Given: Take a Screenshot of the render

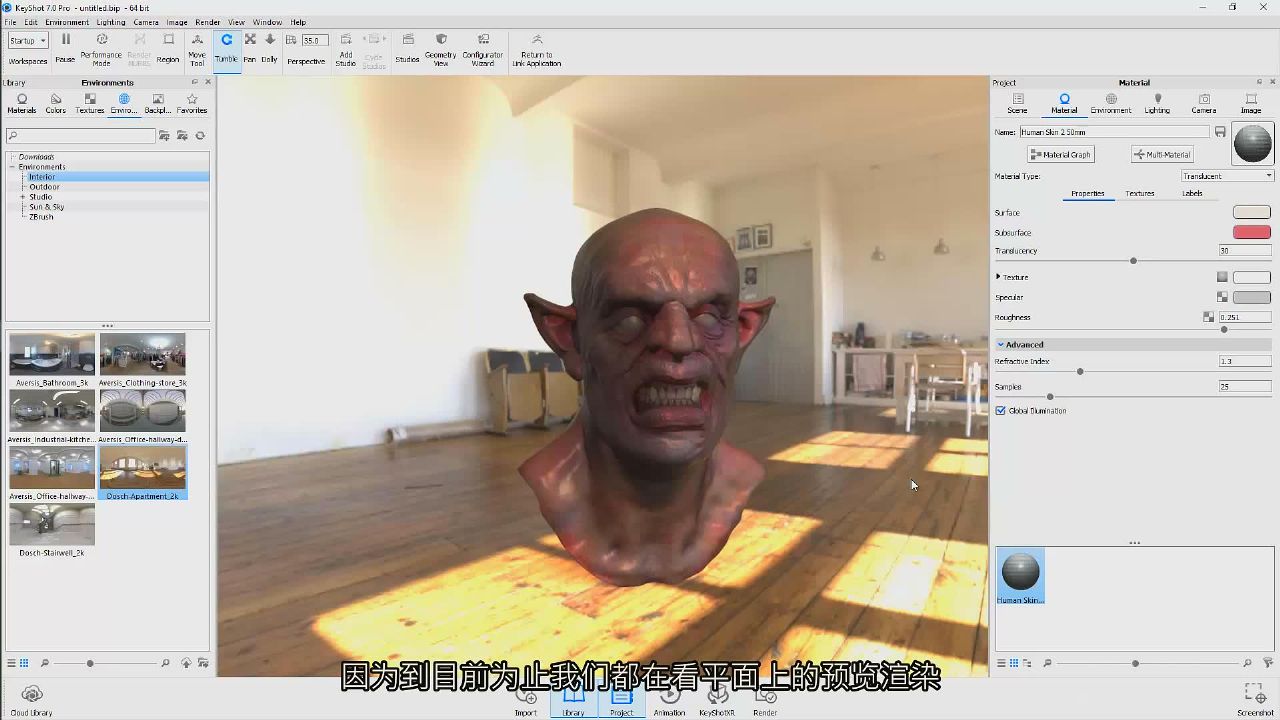Looking at the screenshot, I should [1255, 700].
